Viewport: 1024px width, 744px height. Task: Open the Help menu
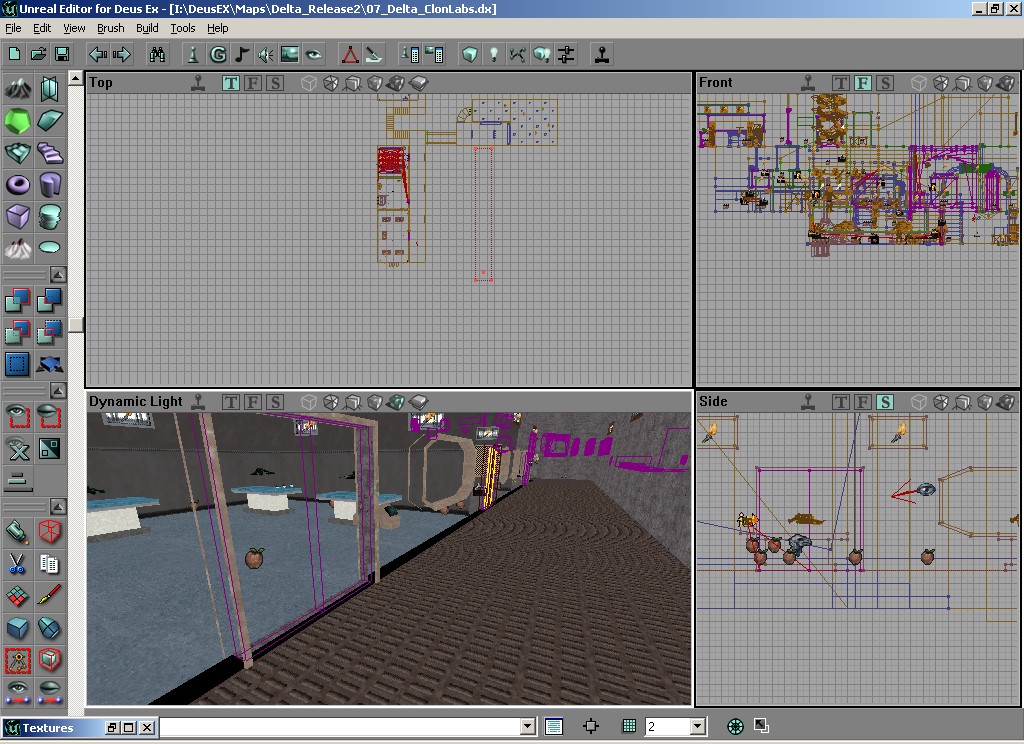click(217, 28)
